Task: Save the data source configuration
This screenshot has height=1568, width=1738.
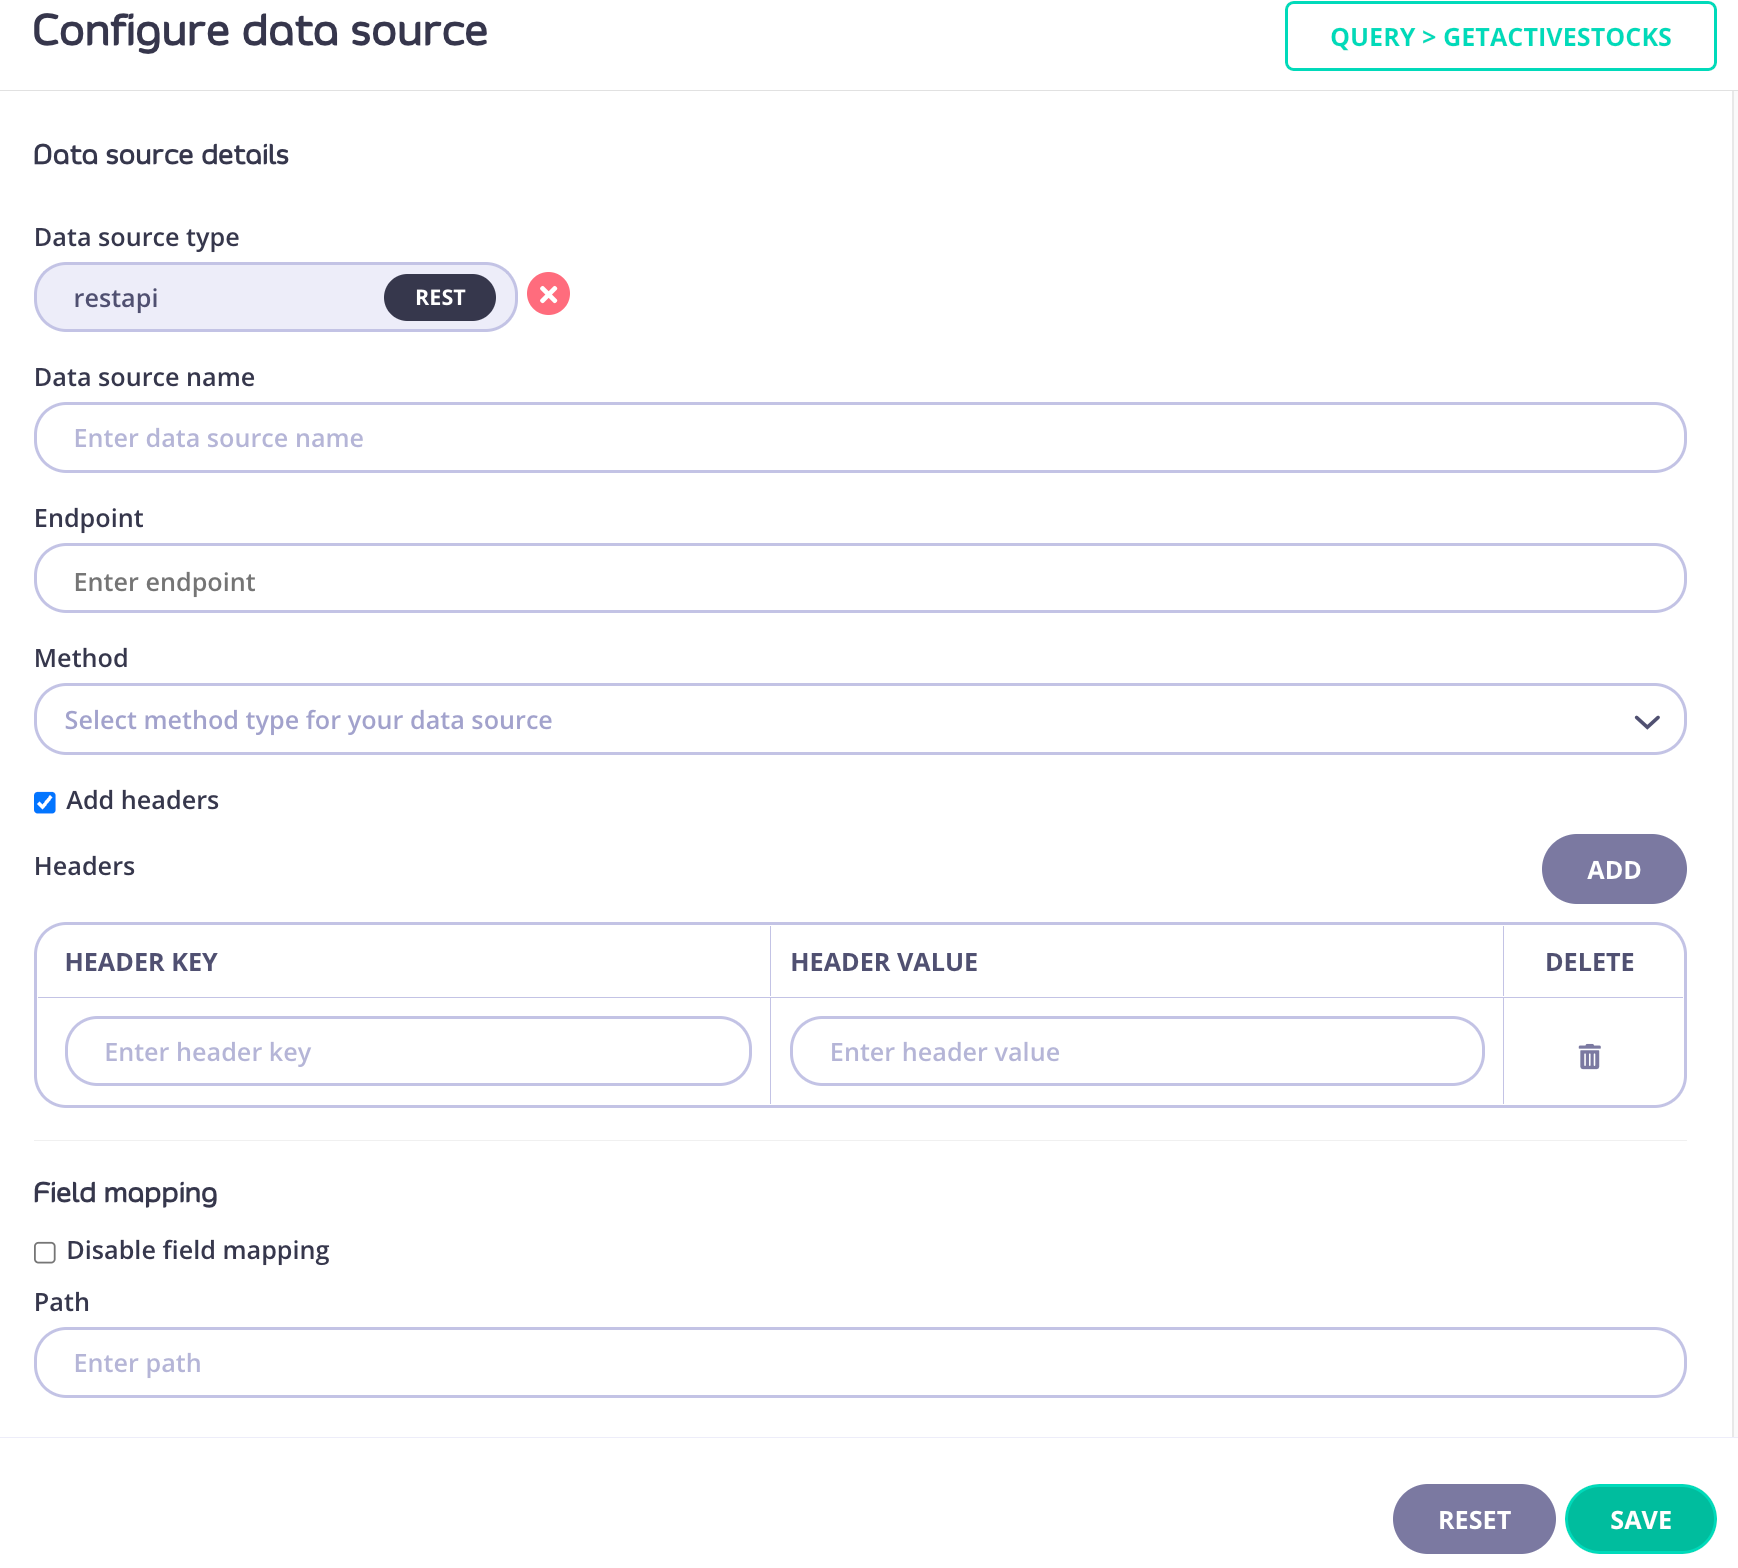Action: point(1640,1519)
